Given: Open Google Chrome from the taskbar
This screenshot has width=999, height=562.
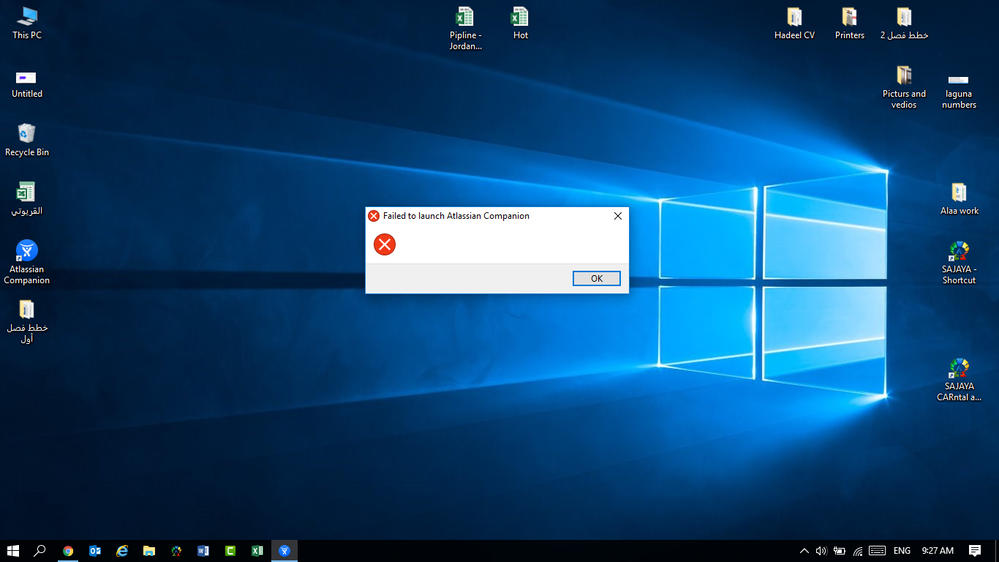Looking at the screenshot, I should click(x=68, y=551).
